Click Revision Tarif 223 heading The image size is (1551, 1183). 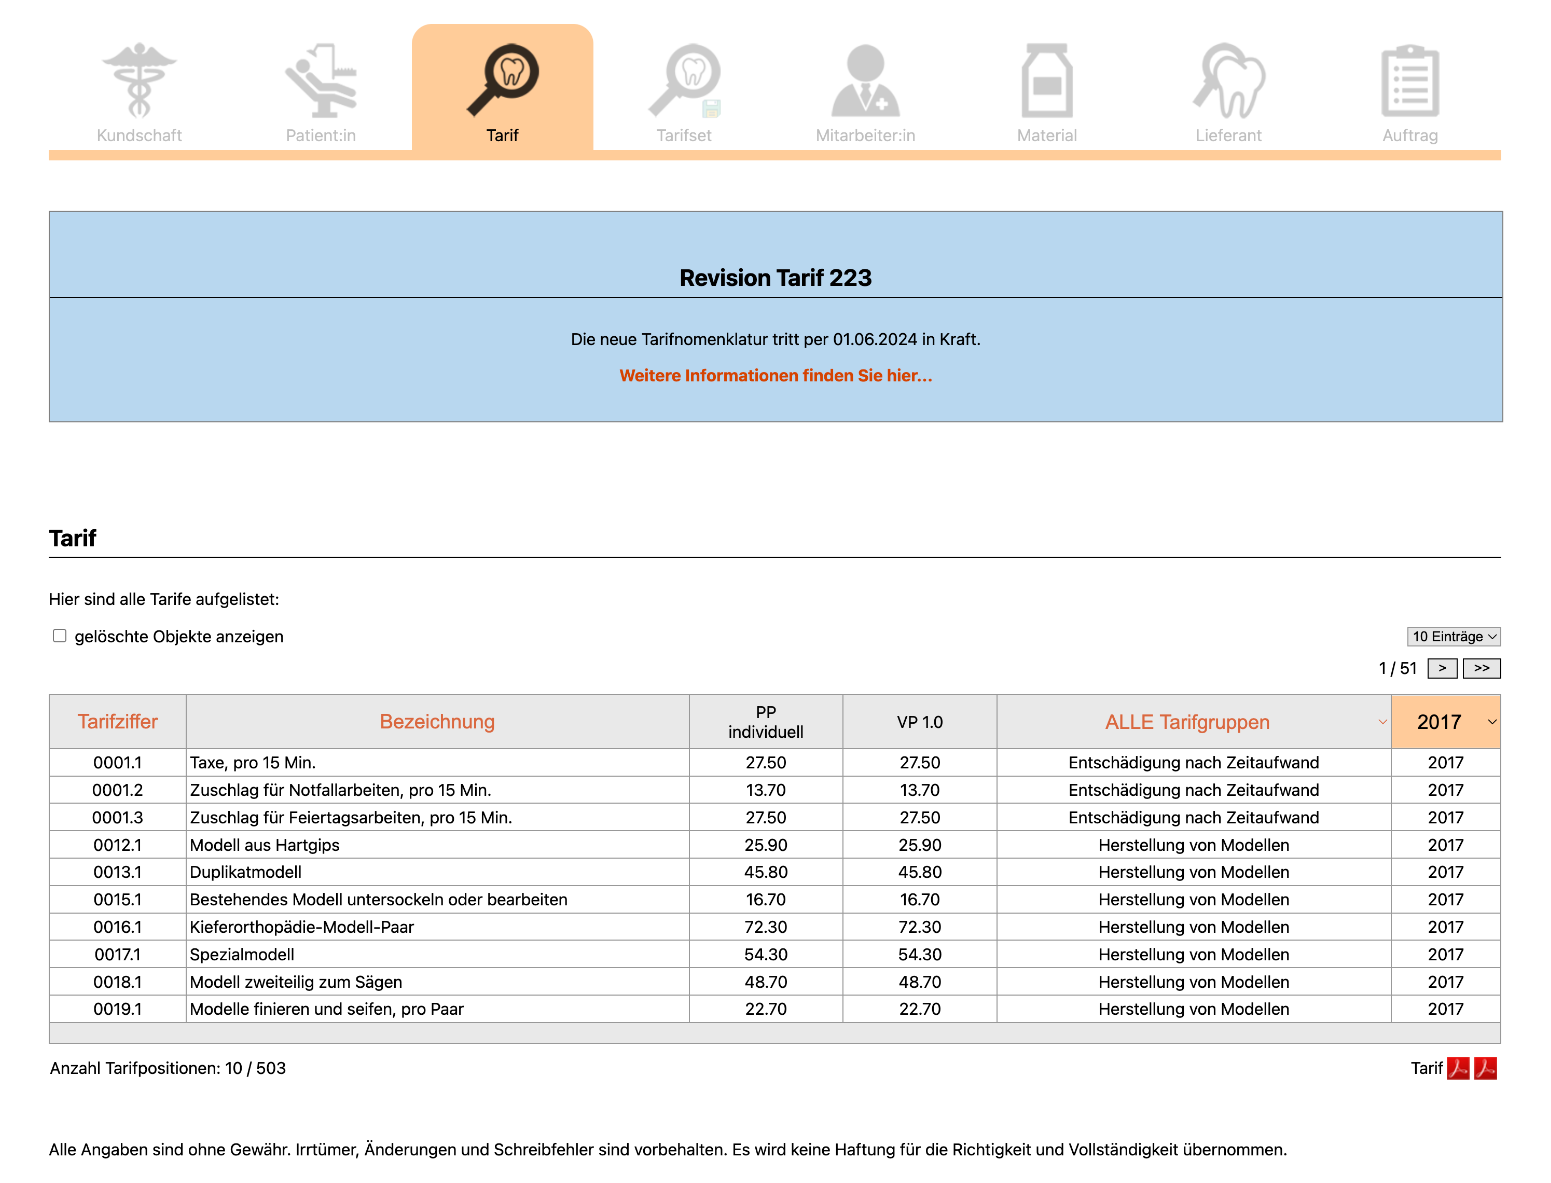(776, 278)
